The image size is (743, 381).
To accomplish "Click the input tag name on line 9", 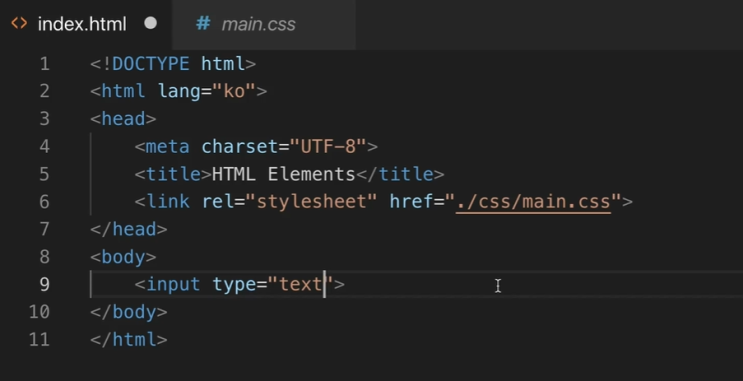I will click(173, 284).
